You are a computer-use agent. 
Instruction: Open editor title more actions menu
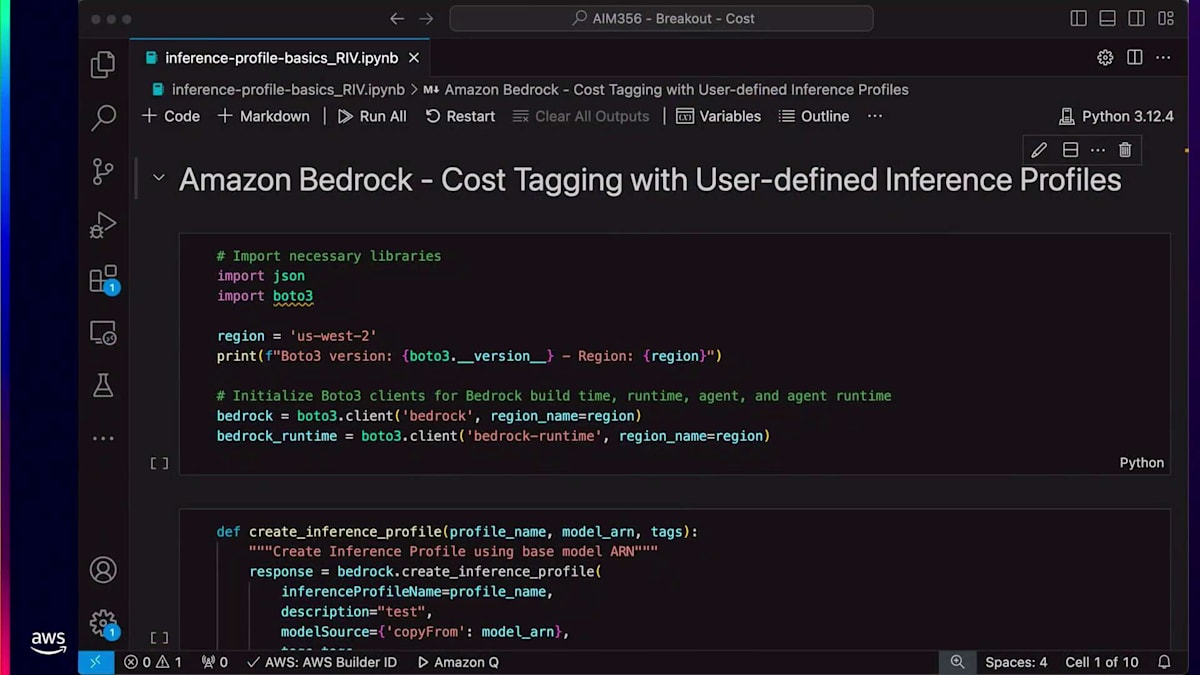1163,58
